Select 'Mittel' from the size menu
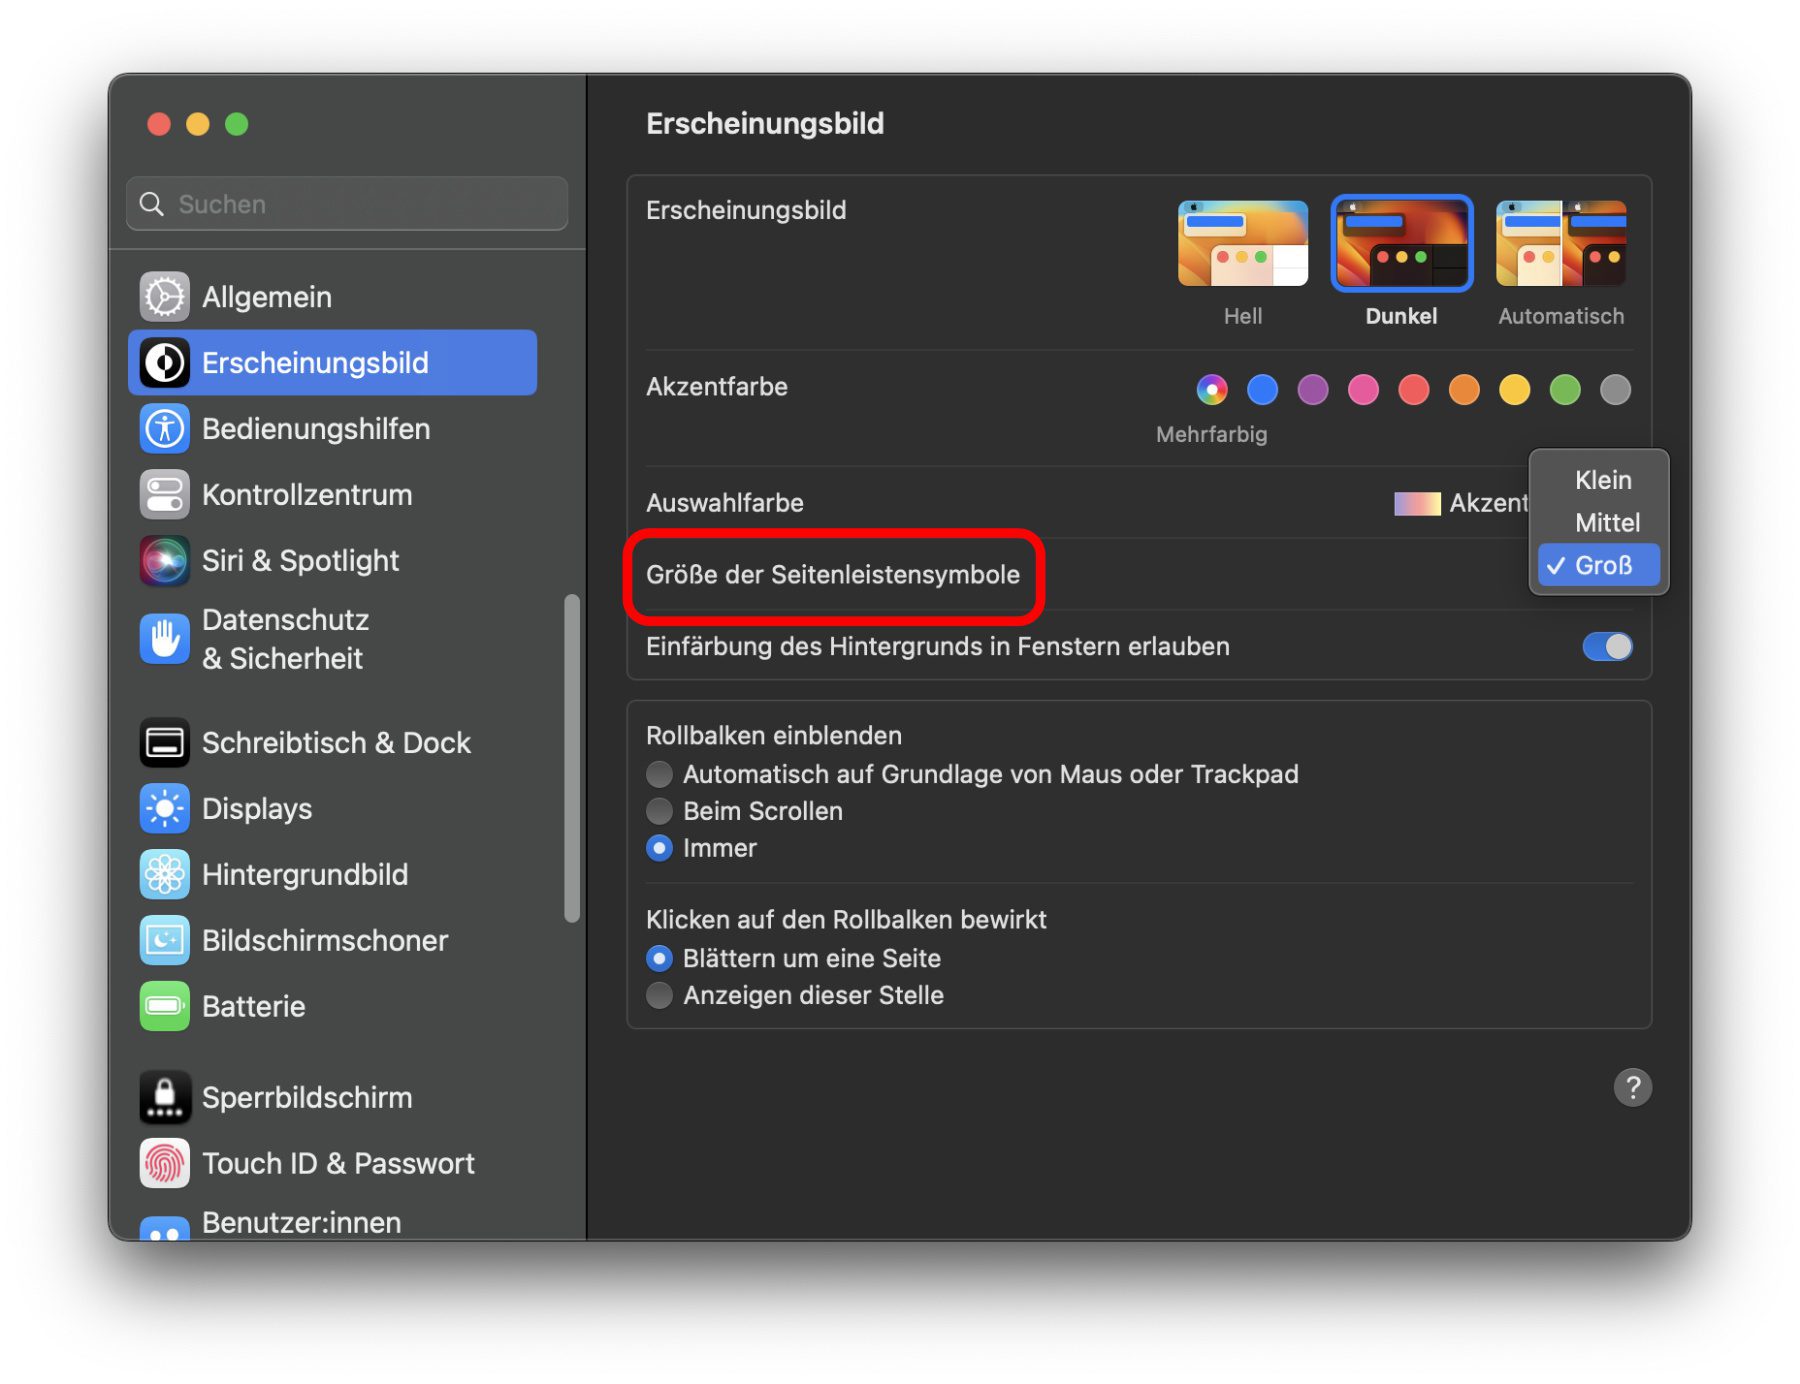1800x1384 pixels. tap(1606, 523)
